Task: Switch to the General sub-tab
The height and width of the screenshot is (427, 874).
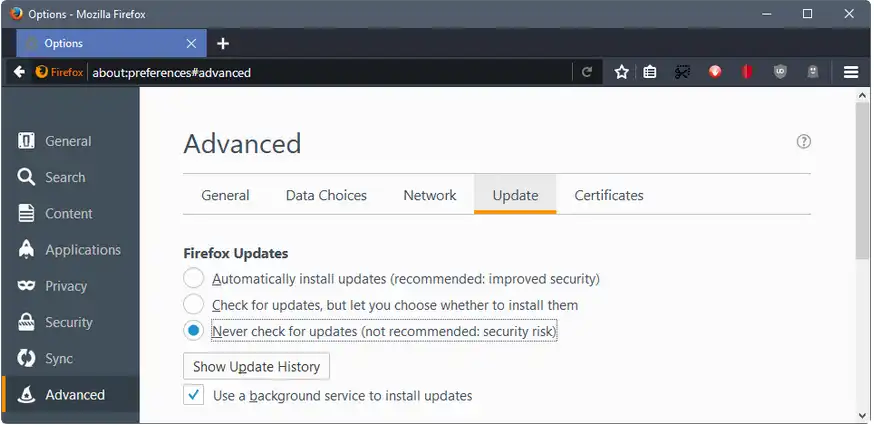Action: coord(225,195)
